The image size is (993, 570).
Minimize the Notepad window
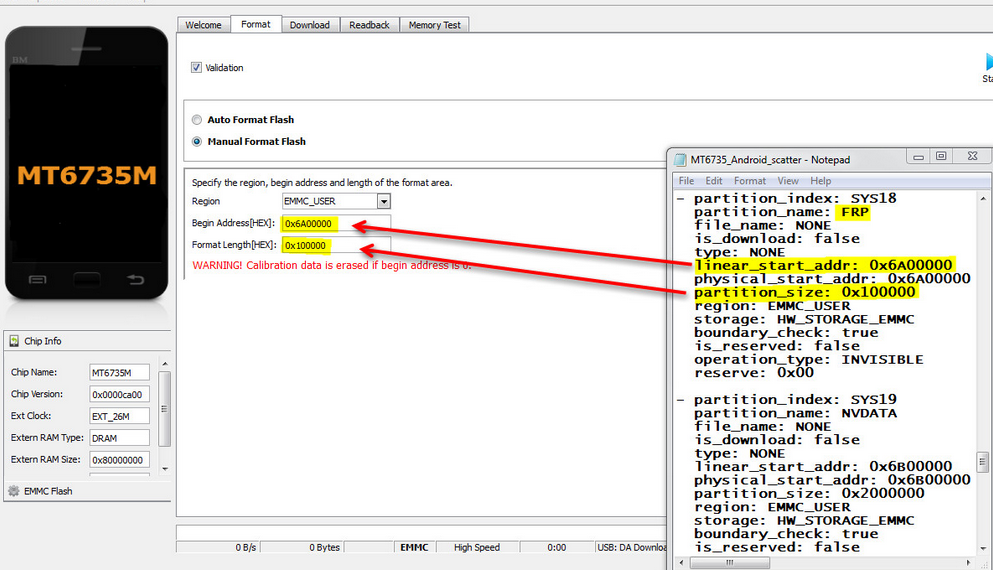tap(918, 156)
